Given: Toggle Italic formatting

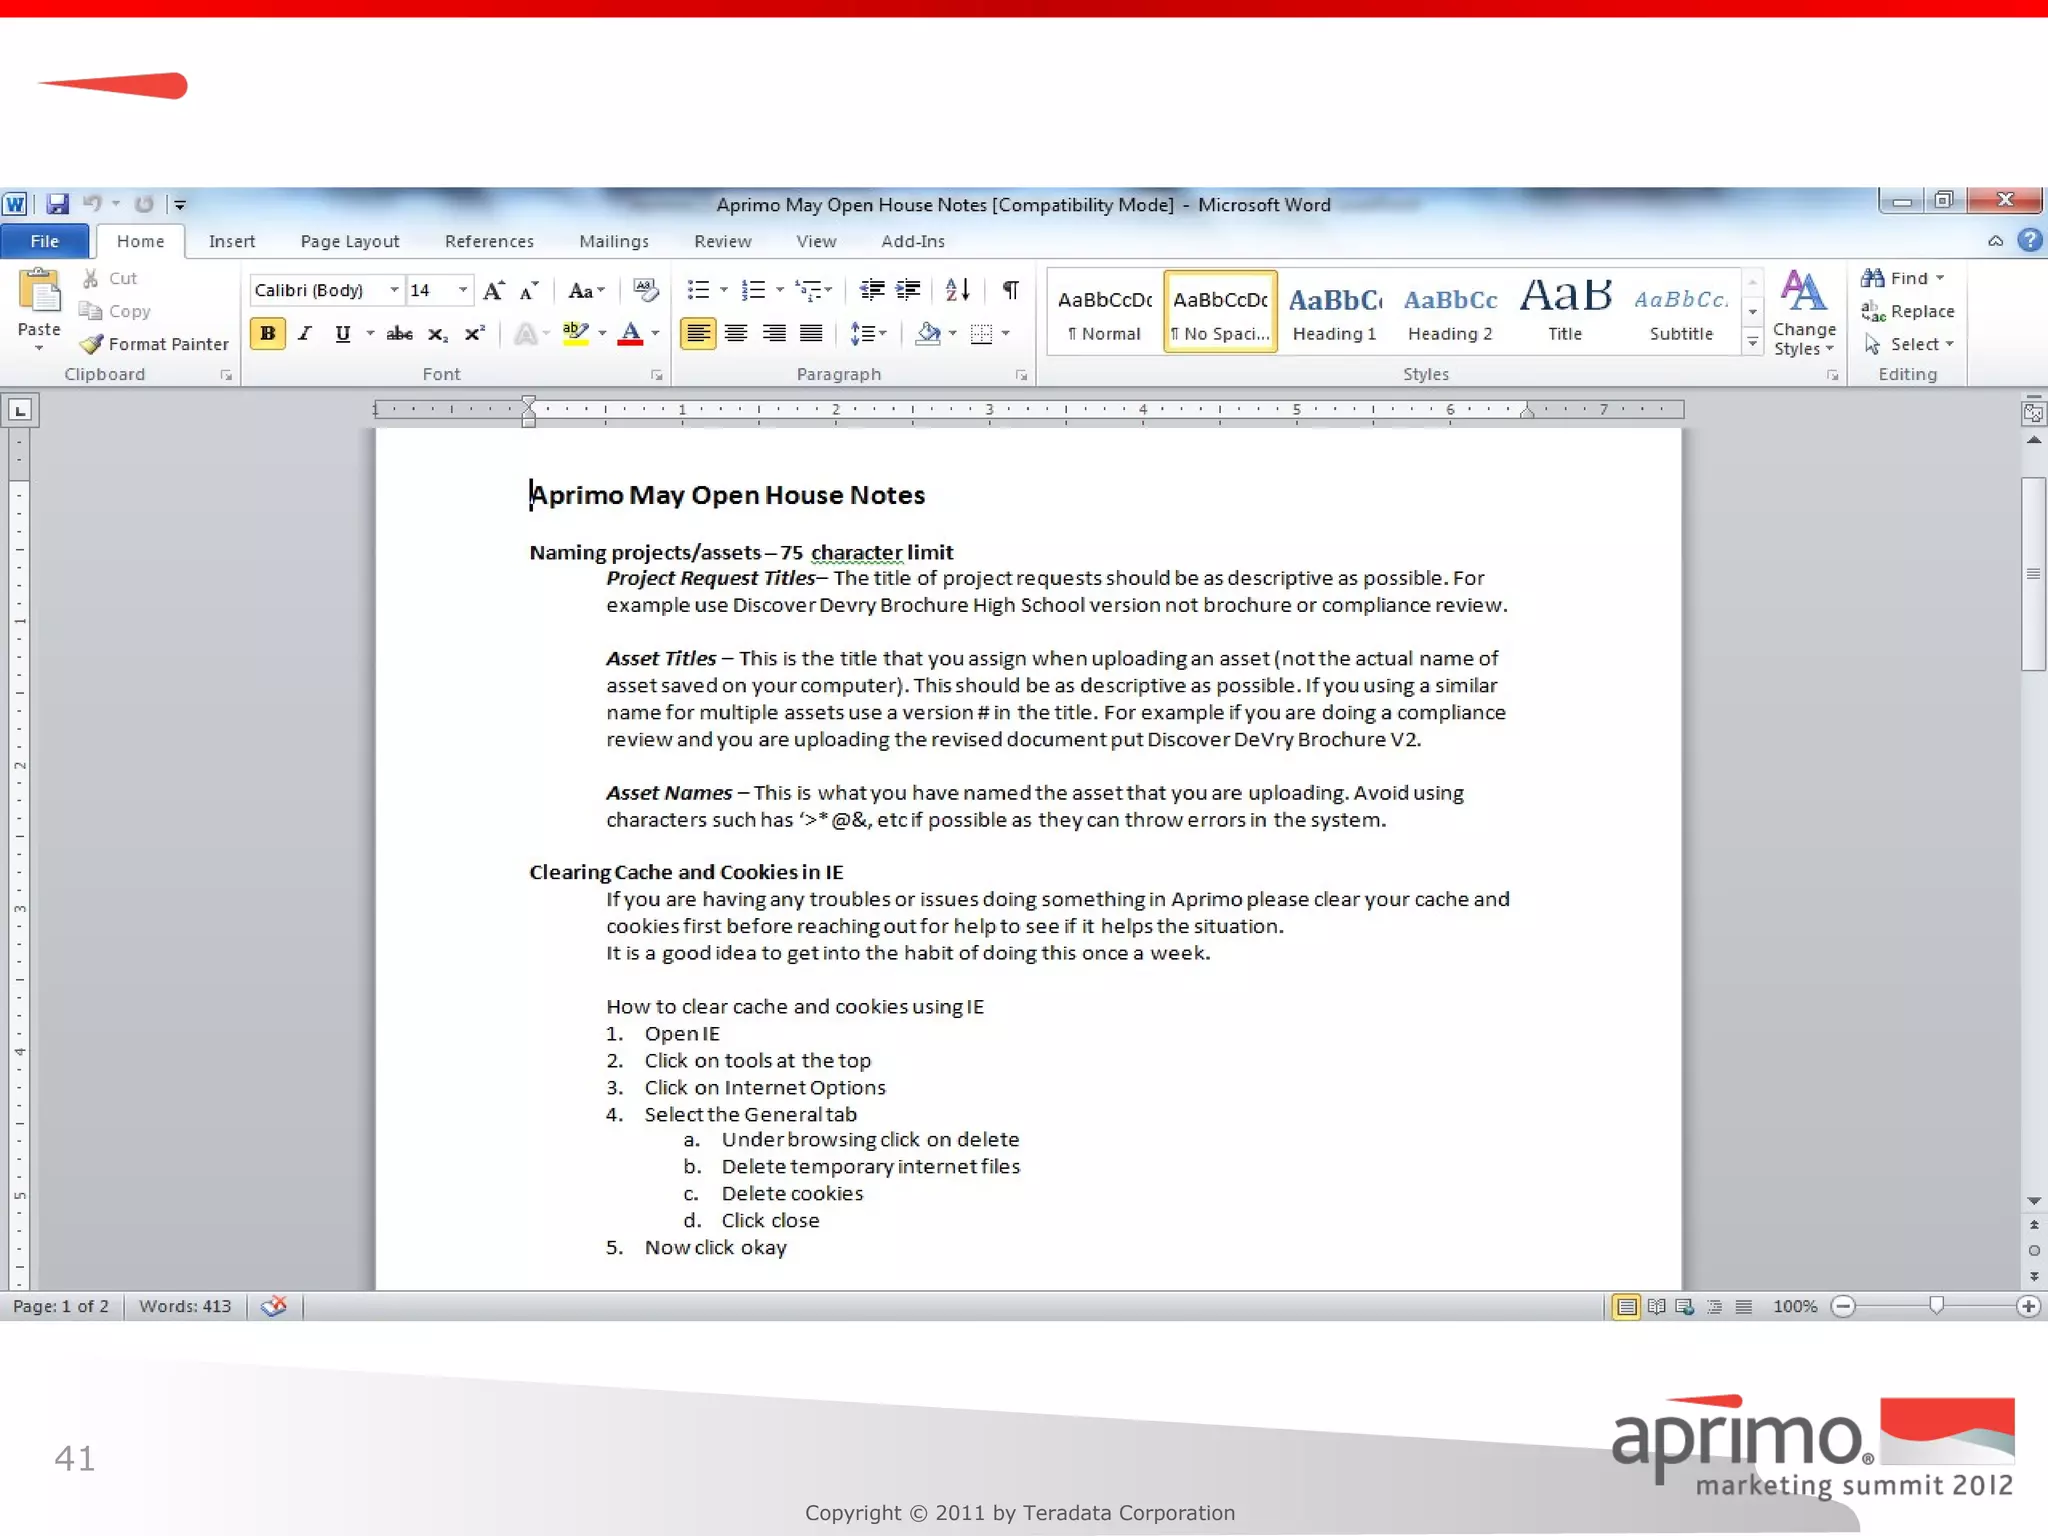Looking at the screenshot, I should coord(305,333).
